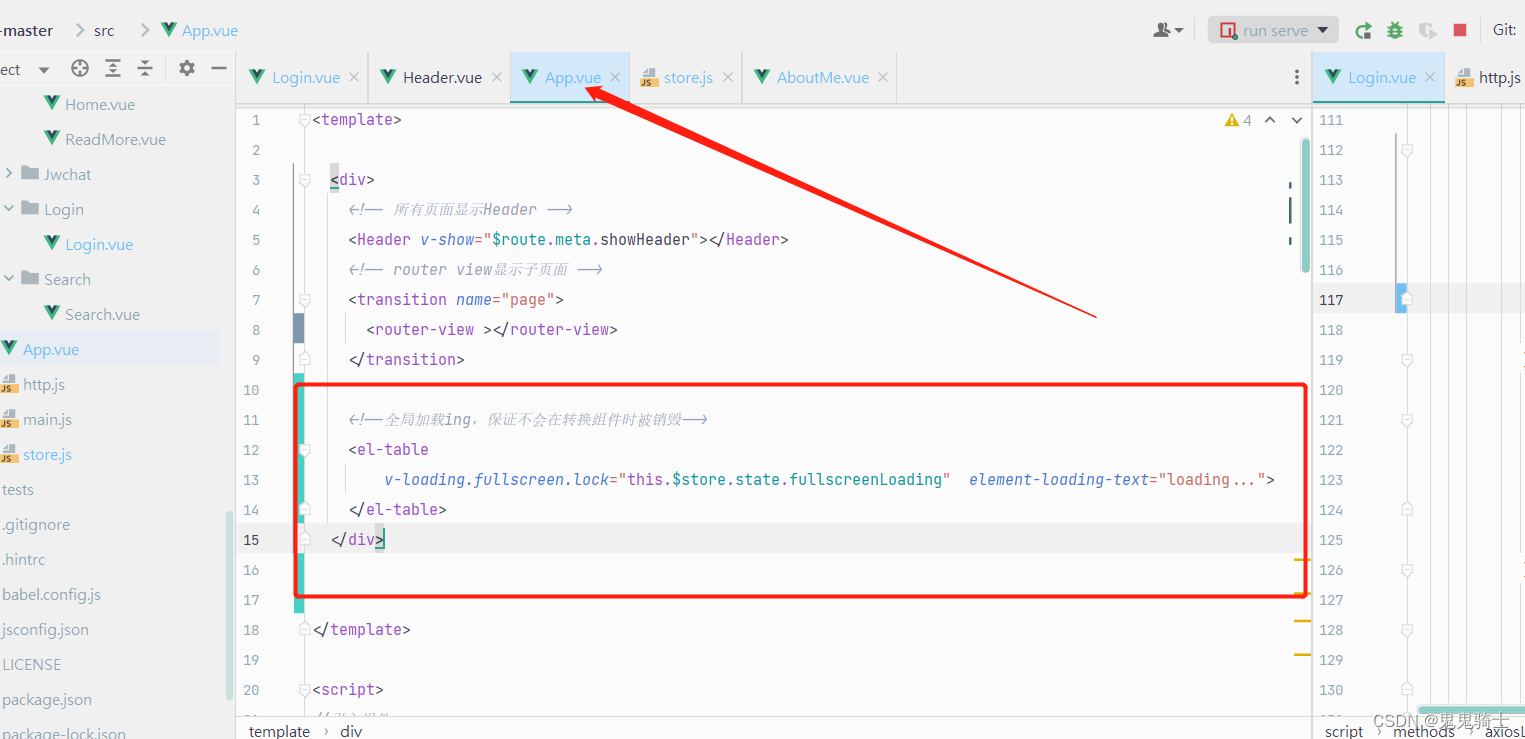Close the Login.vue tab in left editor
The width and height of the screenshot is (1525, 739).
pos(355,77)
